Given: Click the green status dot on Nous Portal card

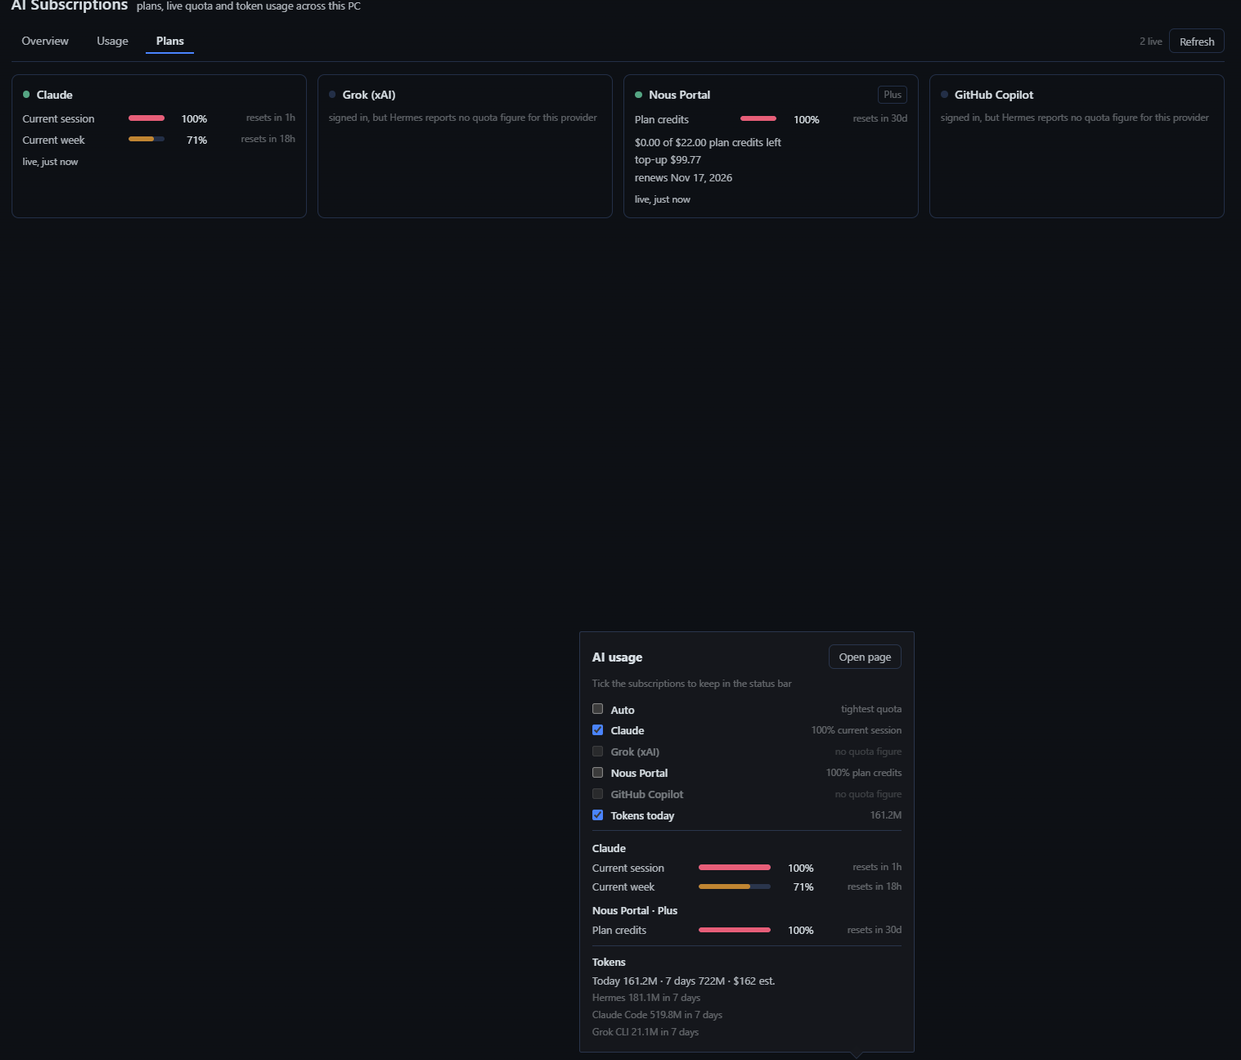Looking at the screenshot, I should click(638, 94).
